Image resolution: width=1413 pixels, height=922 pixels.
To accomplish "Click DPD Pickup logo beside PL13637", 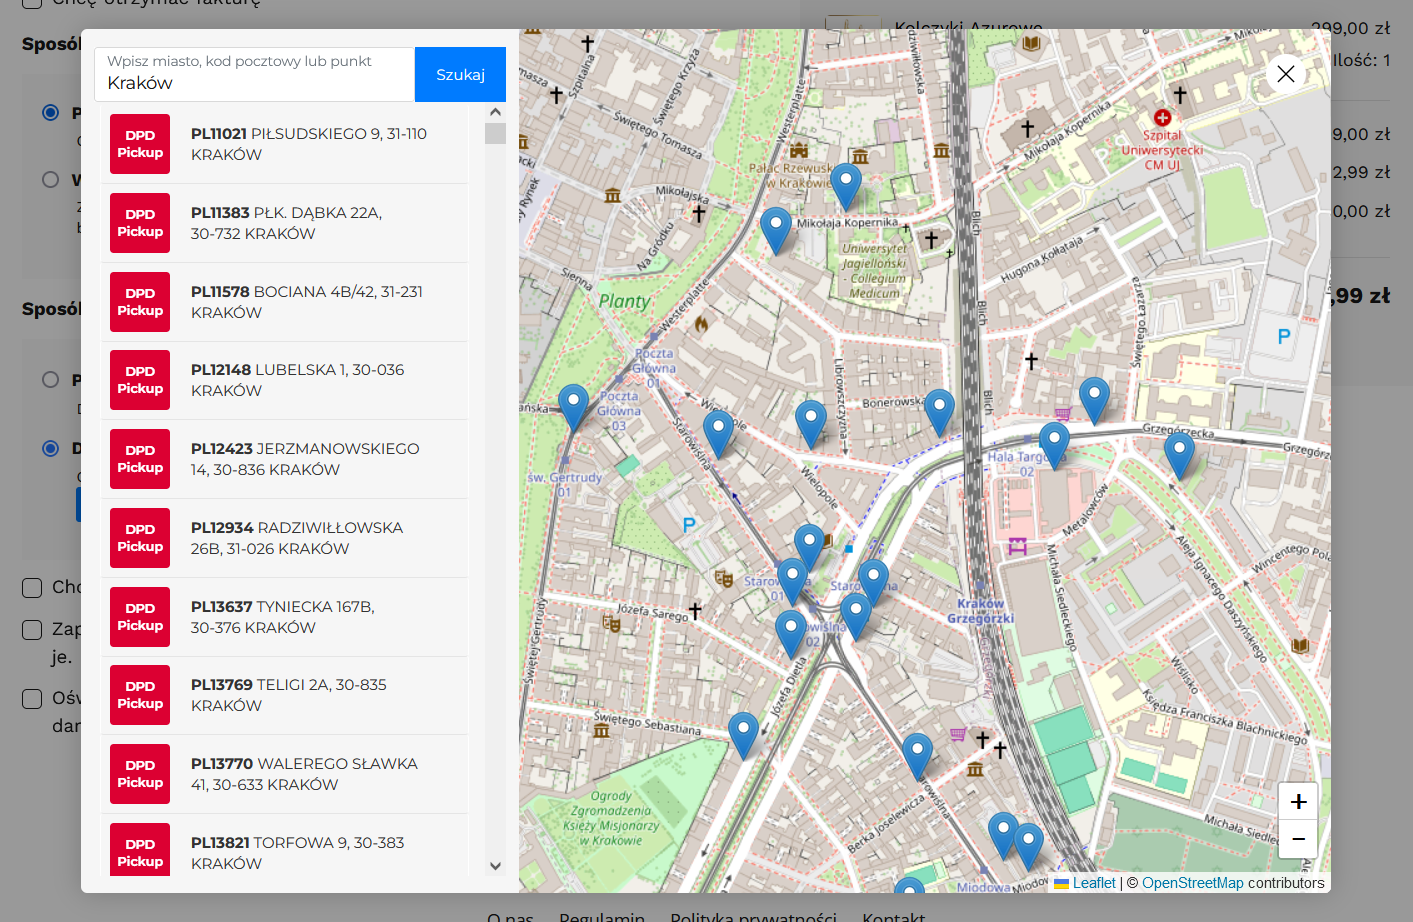I will [140, 617].
